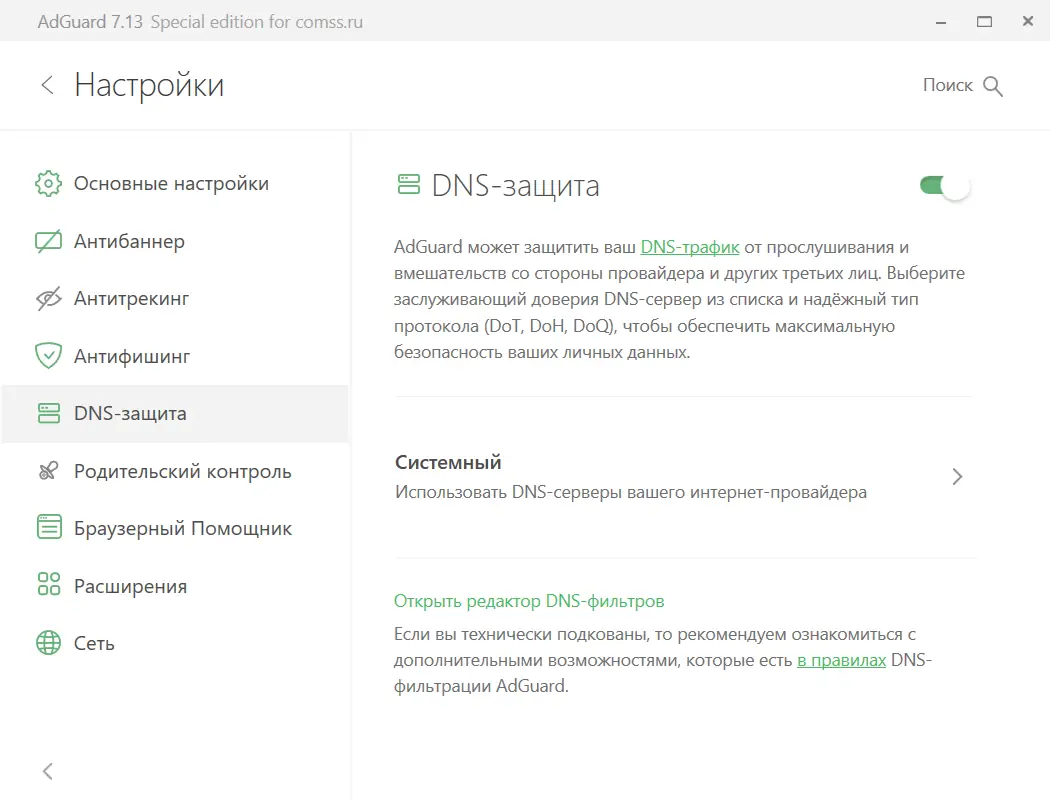Click text Использовать DNS-серверы вашего интернет-провайдера
The width and height of the screenshot is (1050, 800).
pyautogui.click(x=631, y=492)
